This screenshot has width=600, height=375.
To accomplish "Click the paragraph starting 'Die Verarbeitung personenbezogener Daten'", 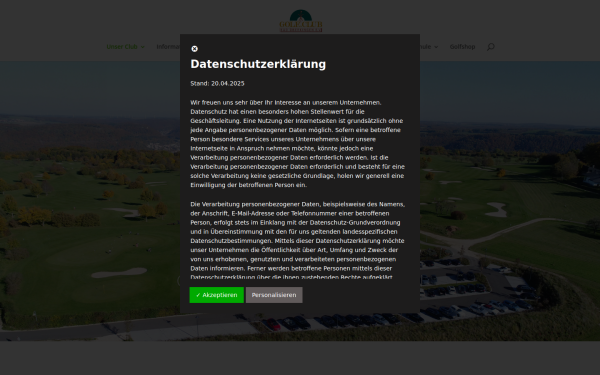I will (x=297, y=240).
